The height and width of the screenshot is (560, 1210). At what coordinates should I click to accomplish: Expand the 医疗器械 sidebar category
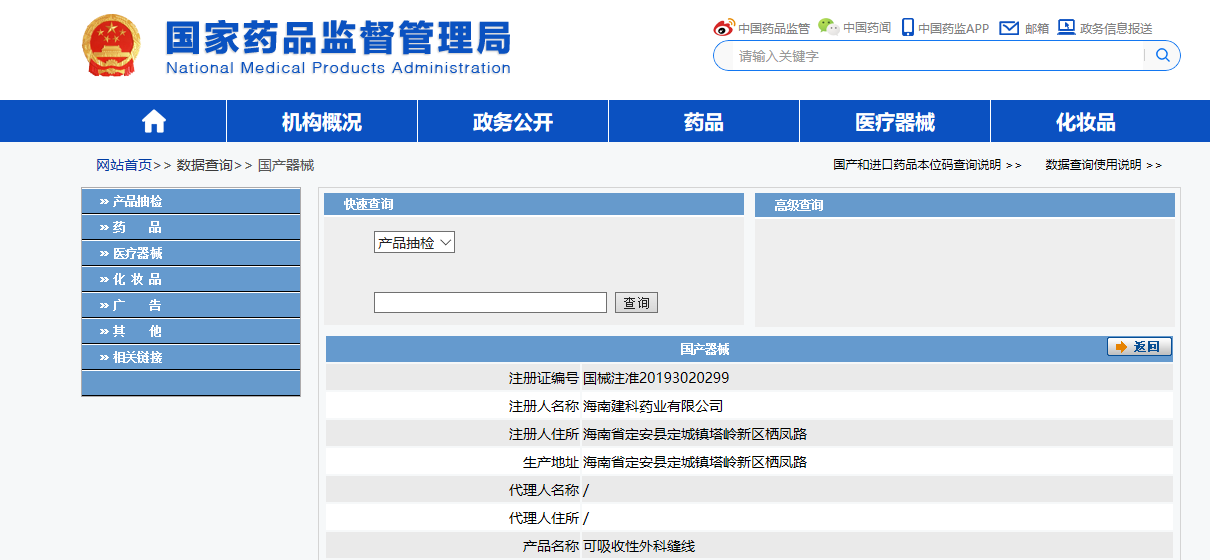pyautogui.click(x=137, y=253)
